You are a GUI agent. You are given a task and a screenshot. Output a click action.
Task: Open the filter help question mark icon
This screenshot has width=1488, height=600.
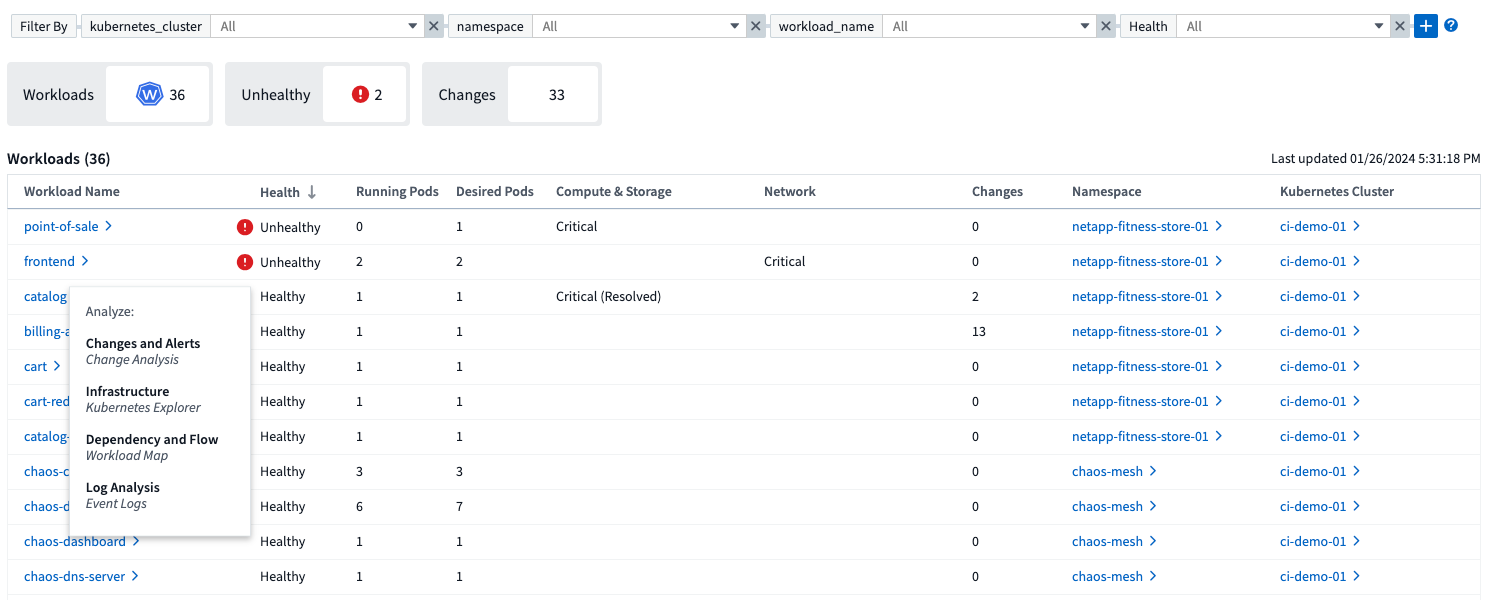point(1451,26)
